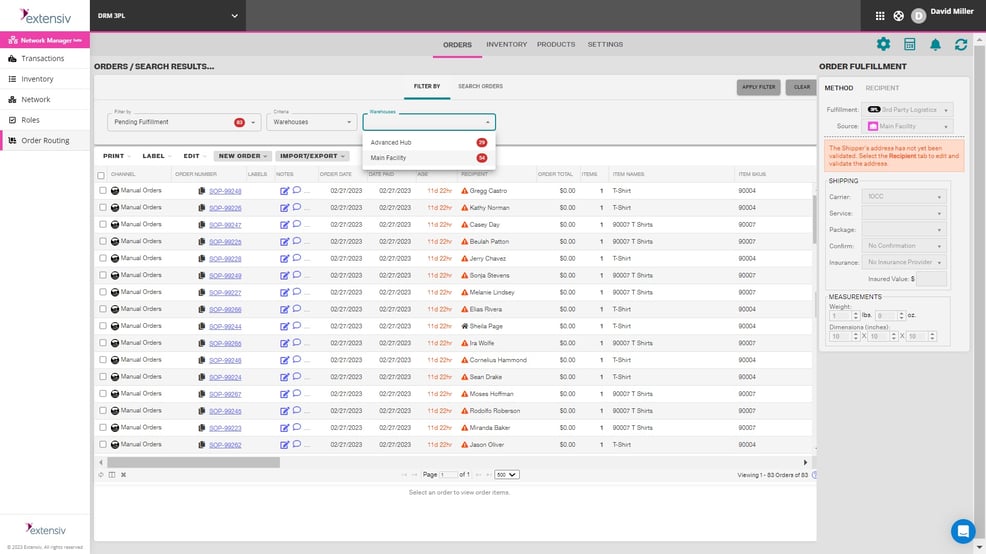Open David Miller user avatar
This screenshot has width=986, height=554.
(x=918, y=16)
